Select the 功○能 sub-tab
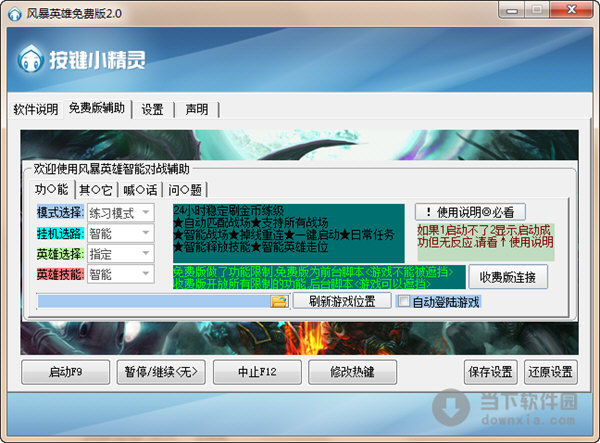This screenshot has height=443, width=600. (x=52, y=189)
